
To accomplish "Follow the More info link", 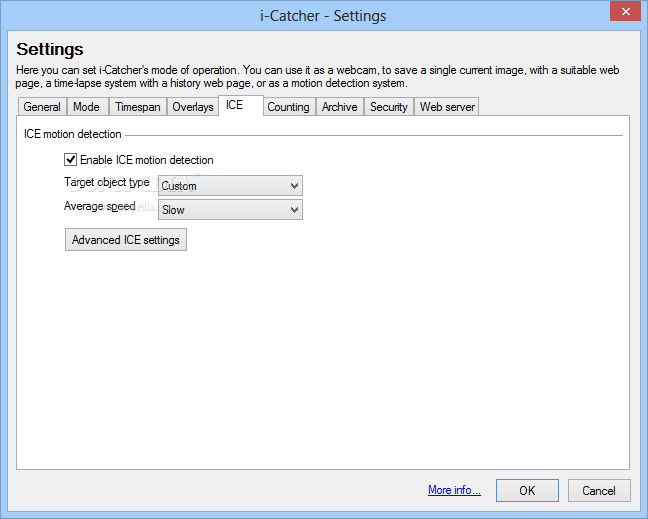I will point(454,490).
